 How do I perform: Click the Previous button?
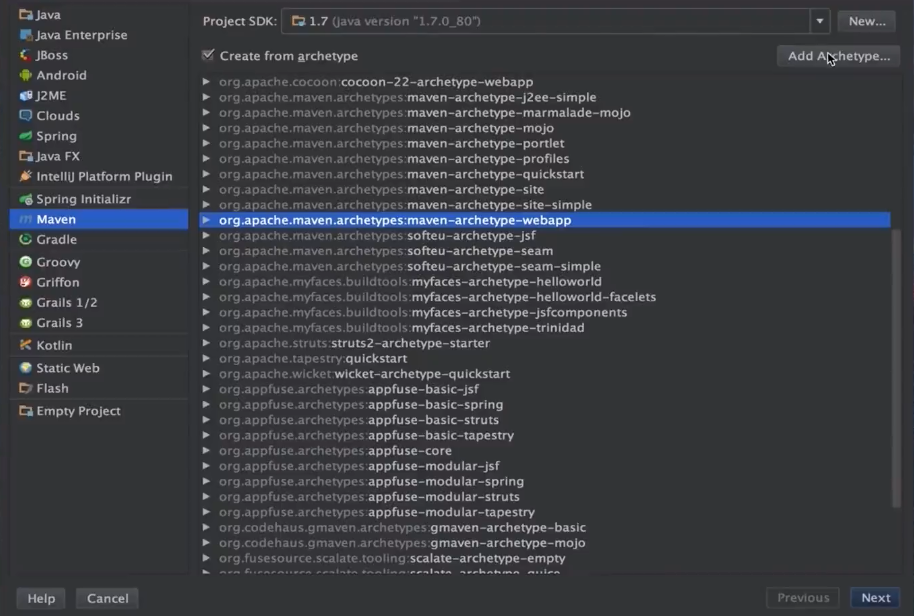(x=803, y=598)
